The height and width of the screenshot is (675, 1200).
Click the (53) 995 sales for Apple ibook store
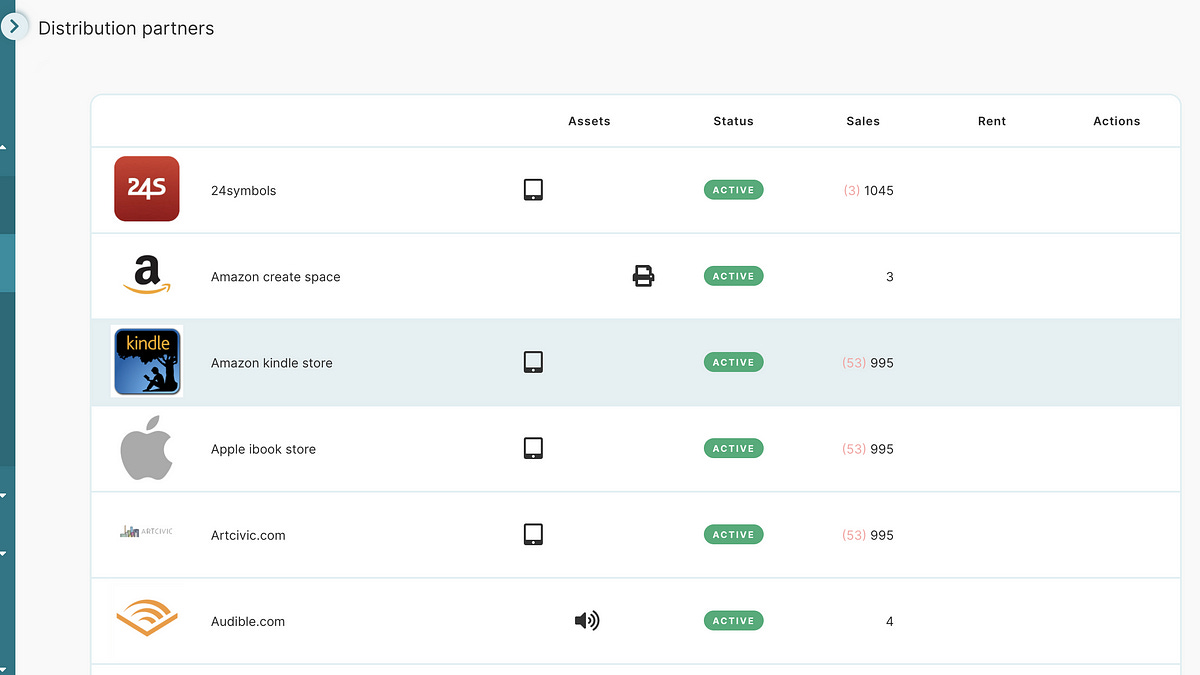point(868,448)
